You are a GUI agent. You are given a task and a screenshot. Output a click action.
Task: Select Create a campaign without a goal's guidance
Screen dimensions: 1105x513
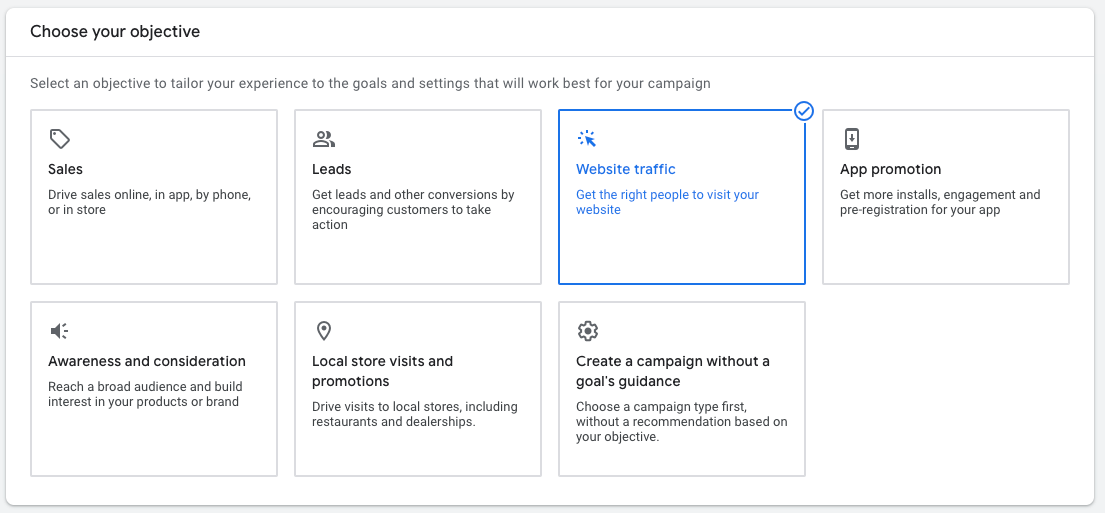click(681, 389)
